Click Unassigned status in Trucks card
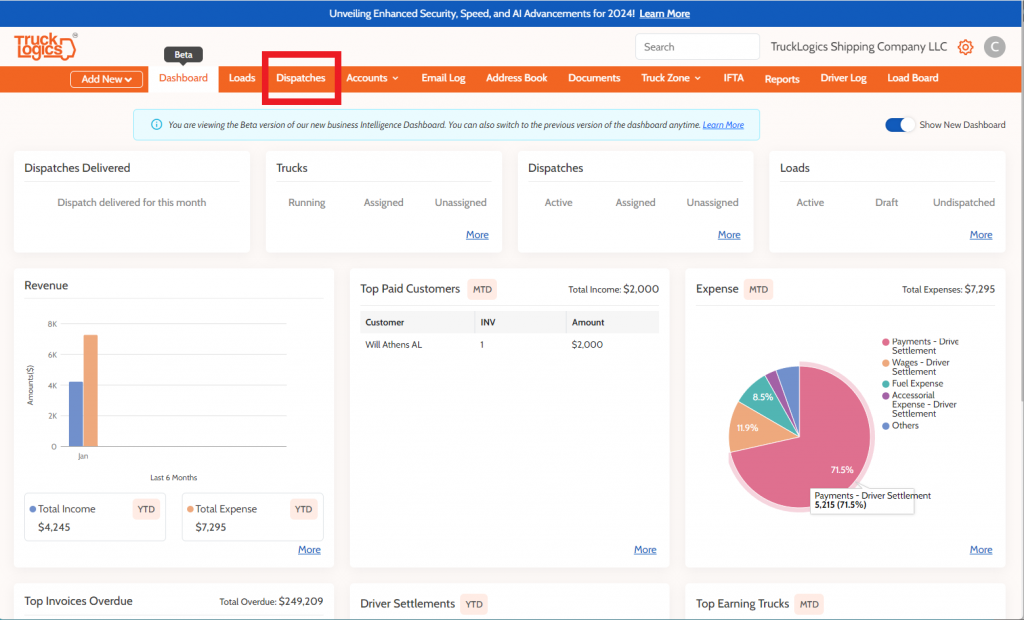The width and height of the screenshot is (1024, 620). click(460, 203)
